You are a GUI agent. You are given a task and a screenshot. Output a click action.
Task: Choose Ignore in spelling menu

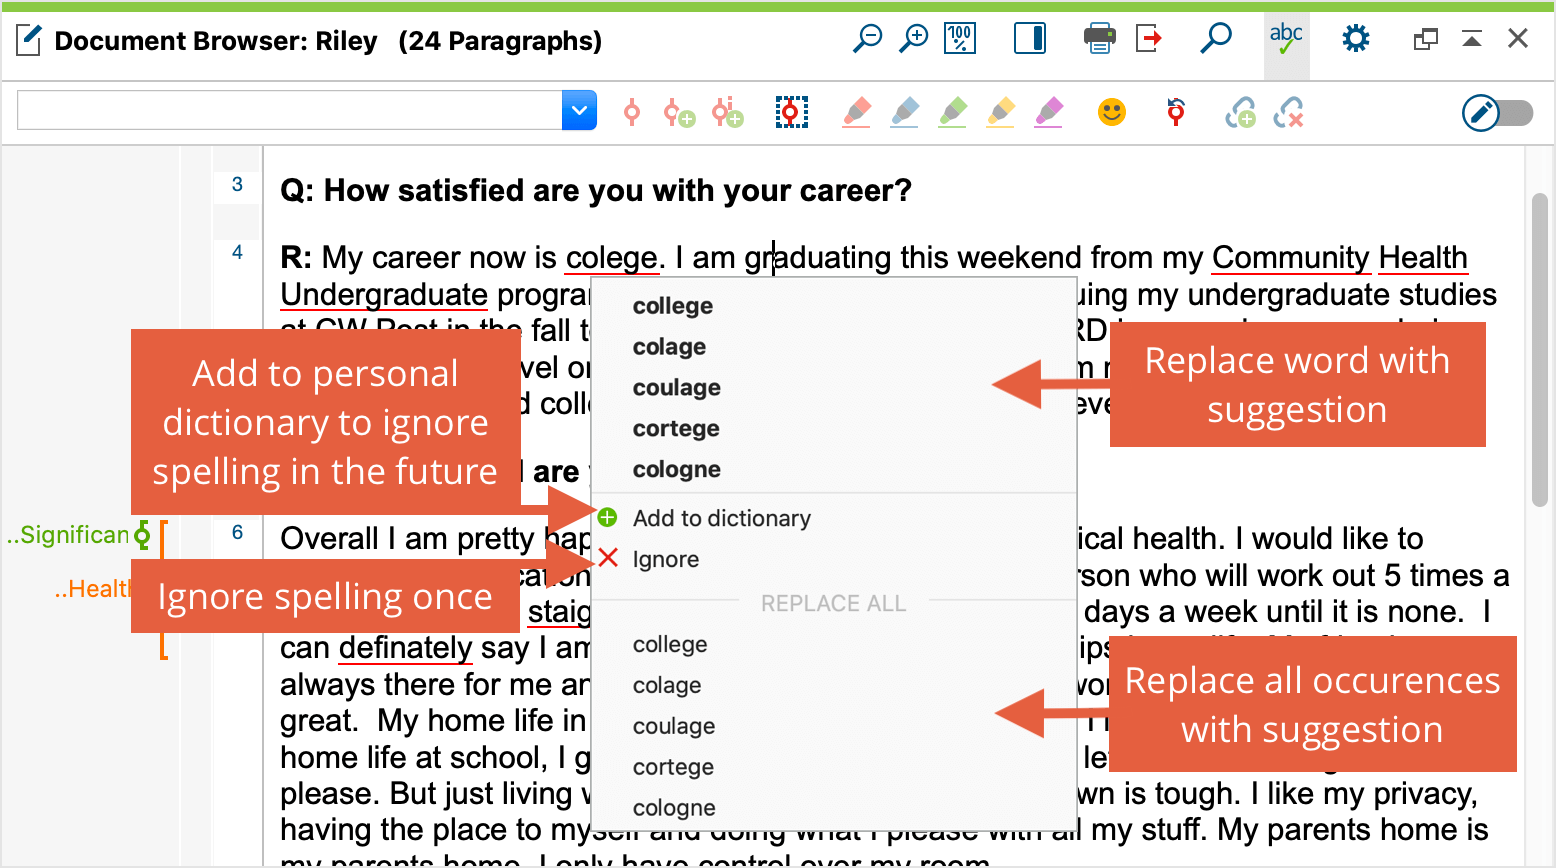click(665, 559)
